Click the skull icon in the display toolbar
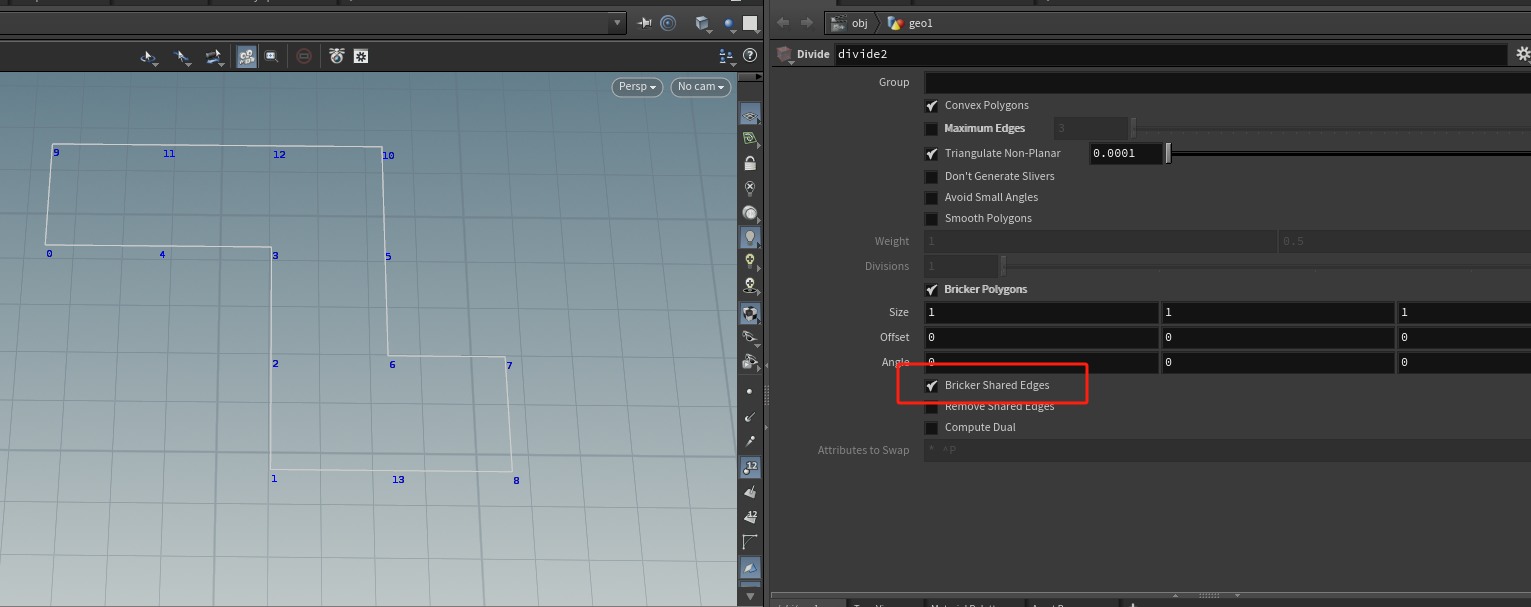The image size is (1531, 607). coord(750,286)
